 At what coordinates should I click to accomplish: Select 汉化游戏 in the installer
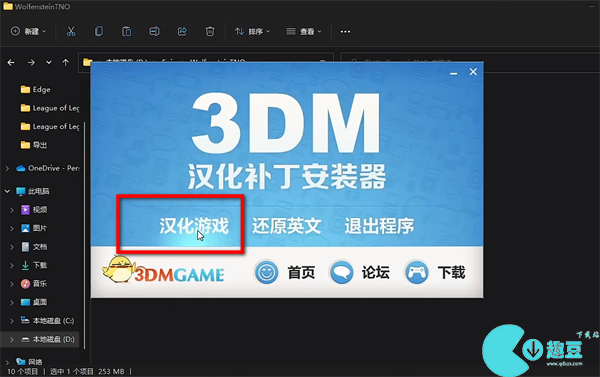194,226
